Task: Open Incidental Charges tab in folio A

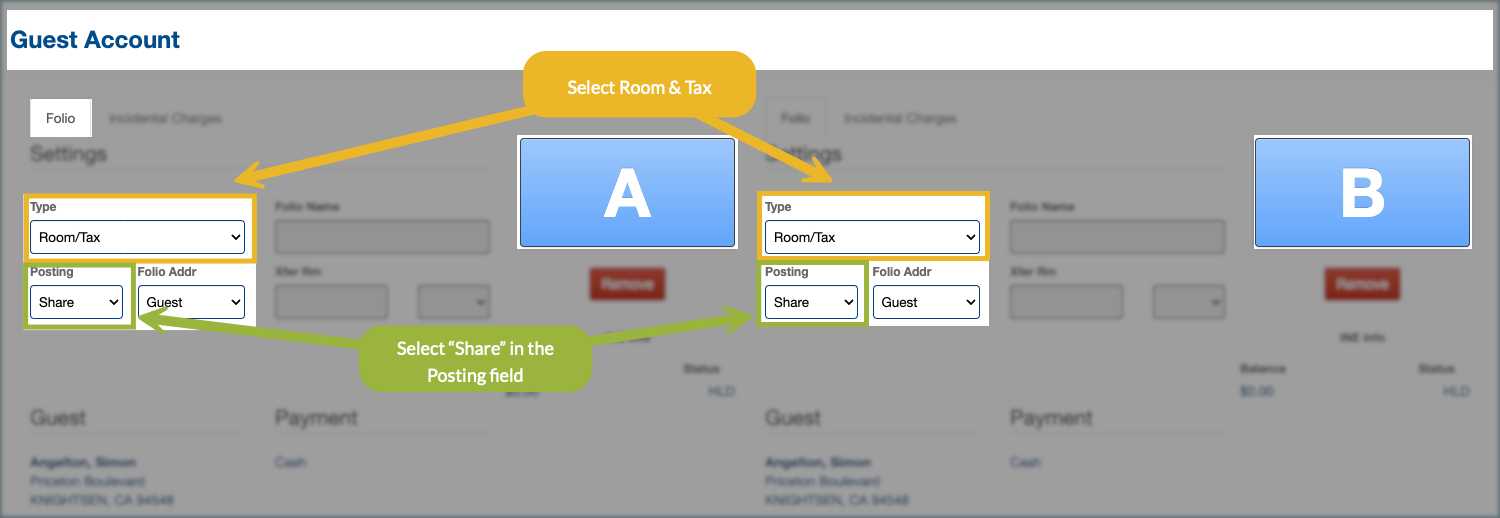Action: [x=165, y=118]
